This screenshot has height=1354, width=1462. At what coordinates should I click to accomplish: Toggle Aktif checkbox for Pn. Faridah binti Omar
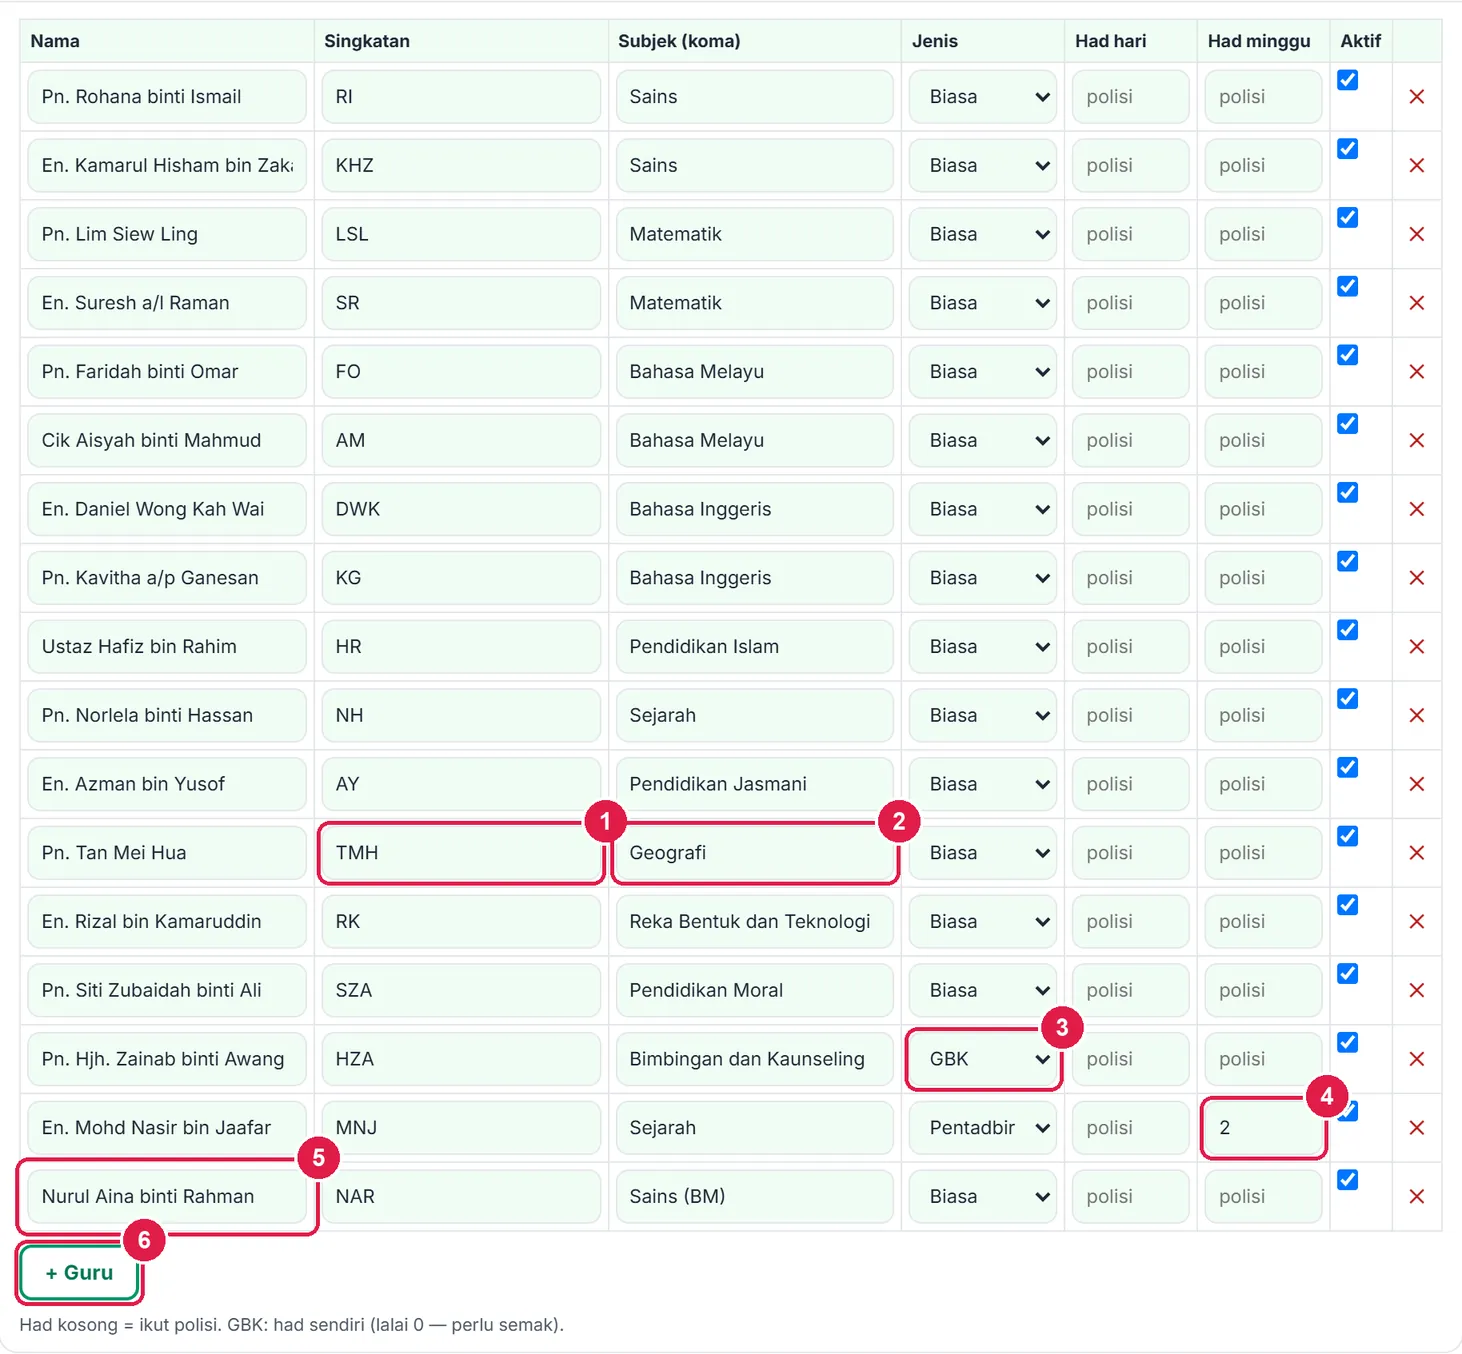click(x=1347, y=355)
